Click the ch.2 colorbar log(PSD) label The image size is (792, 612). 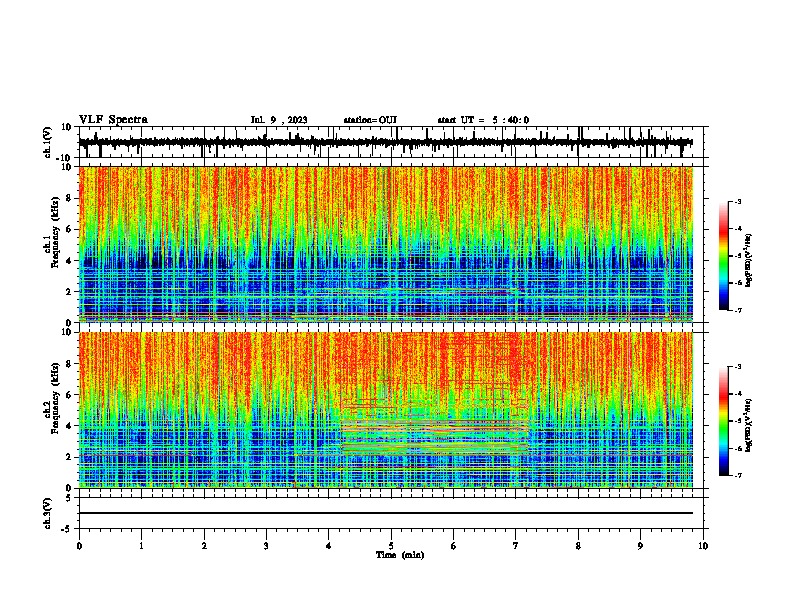(748, 425)
